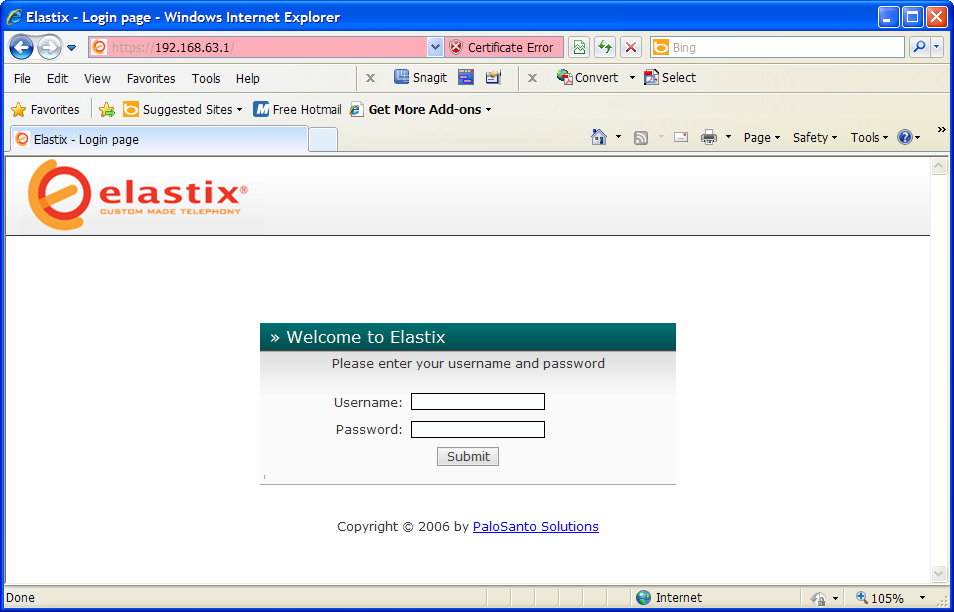
Task: Click Convert to PDF button
Action: pyautogui.click(x=588, y=77)
